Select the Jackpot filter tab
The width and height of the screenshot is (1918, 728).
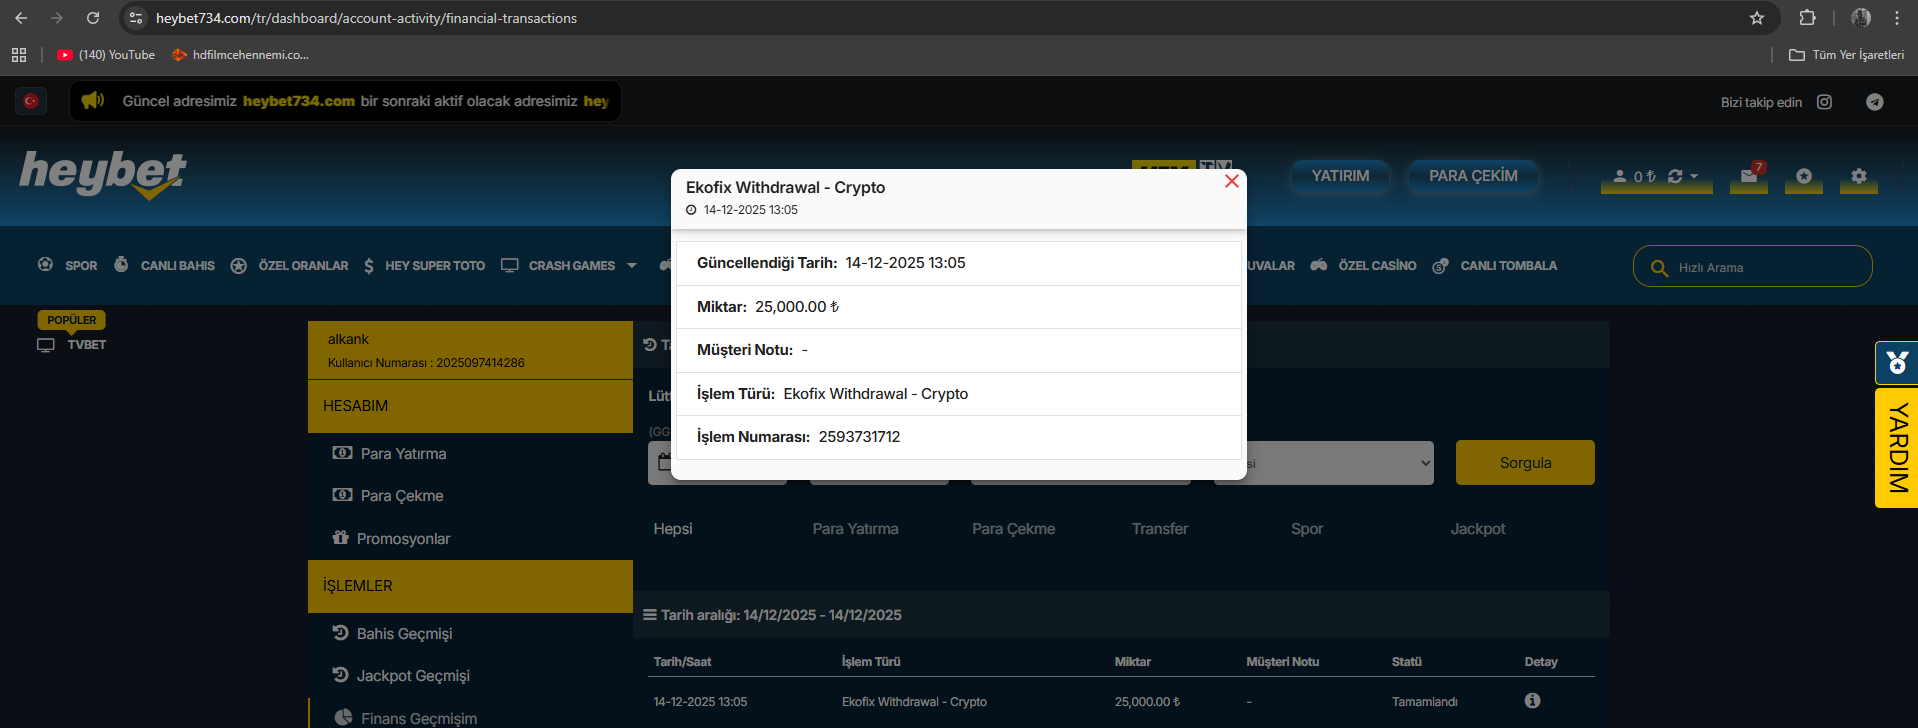(1478, 529)
